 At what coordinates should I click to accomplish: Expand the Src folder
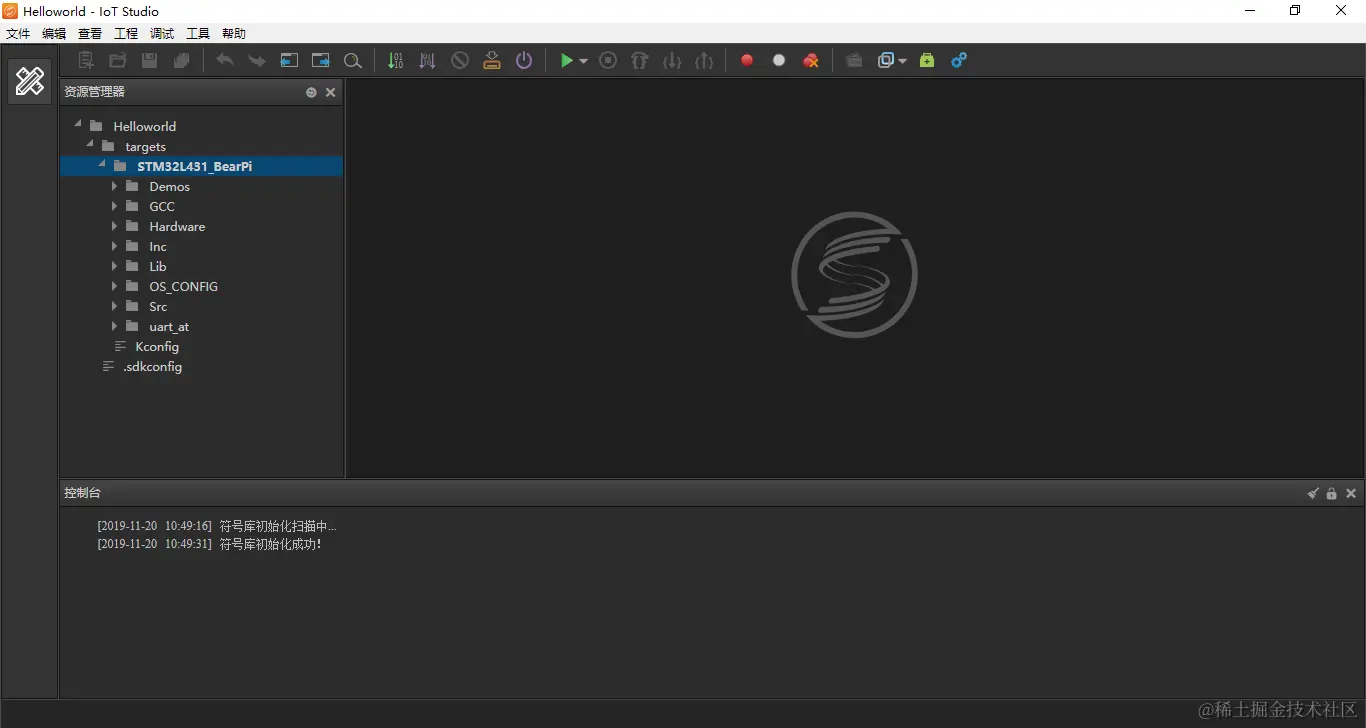click(114, 306)
